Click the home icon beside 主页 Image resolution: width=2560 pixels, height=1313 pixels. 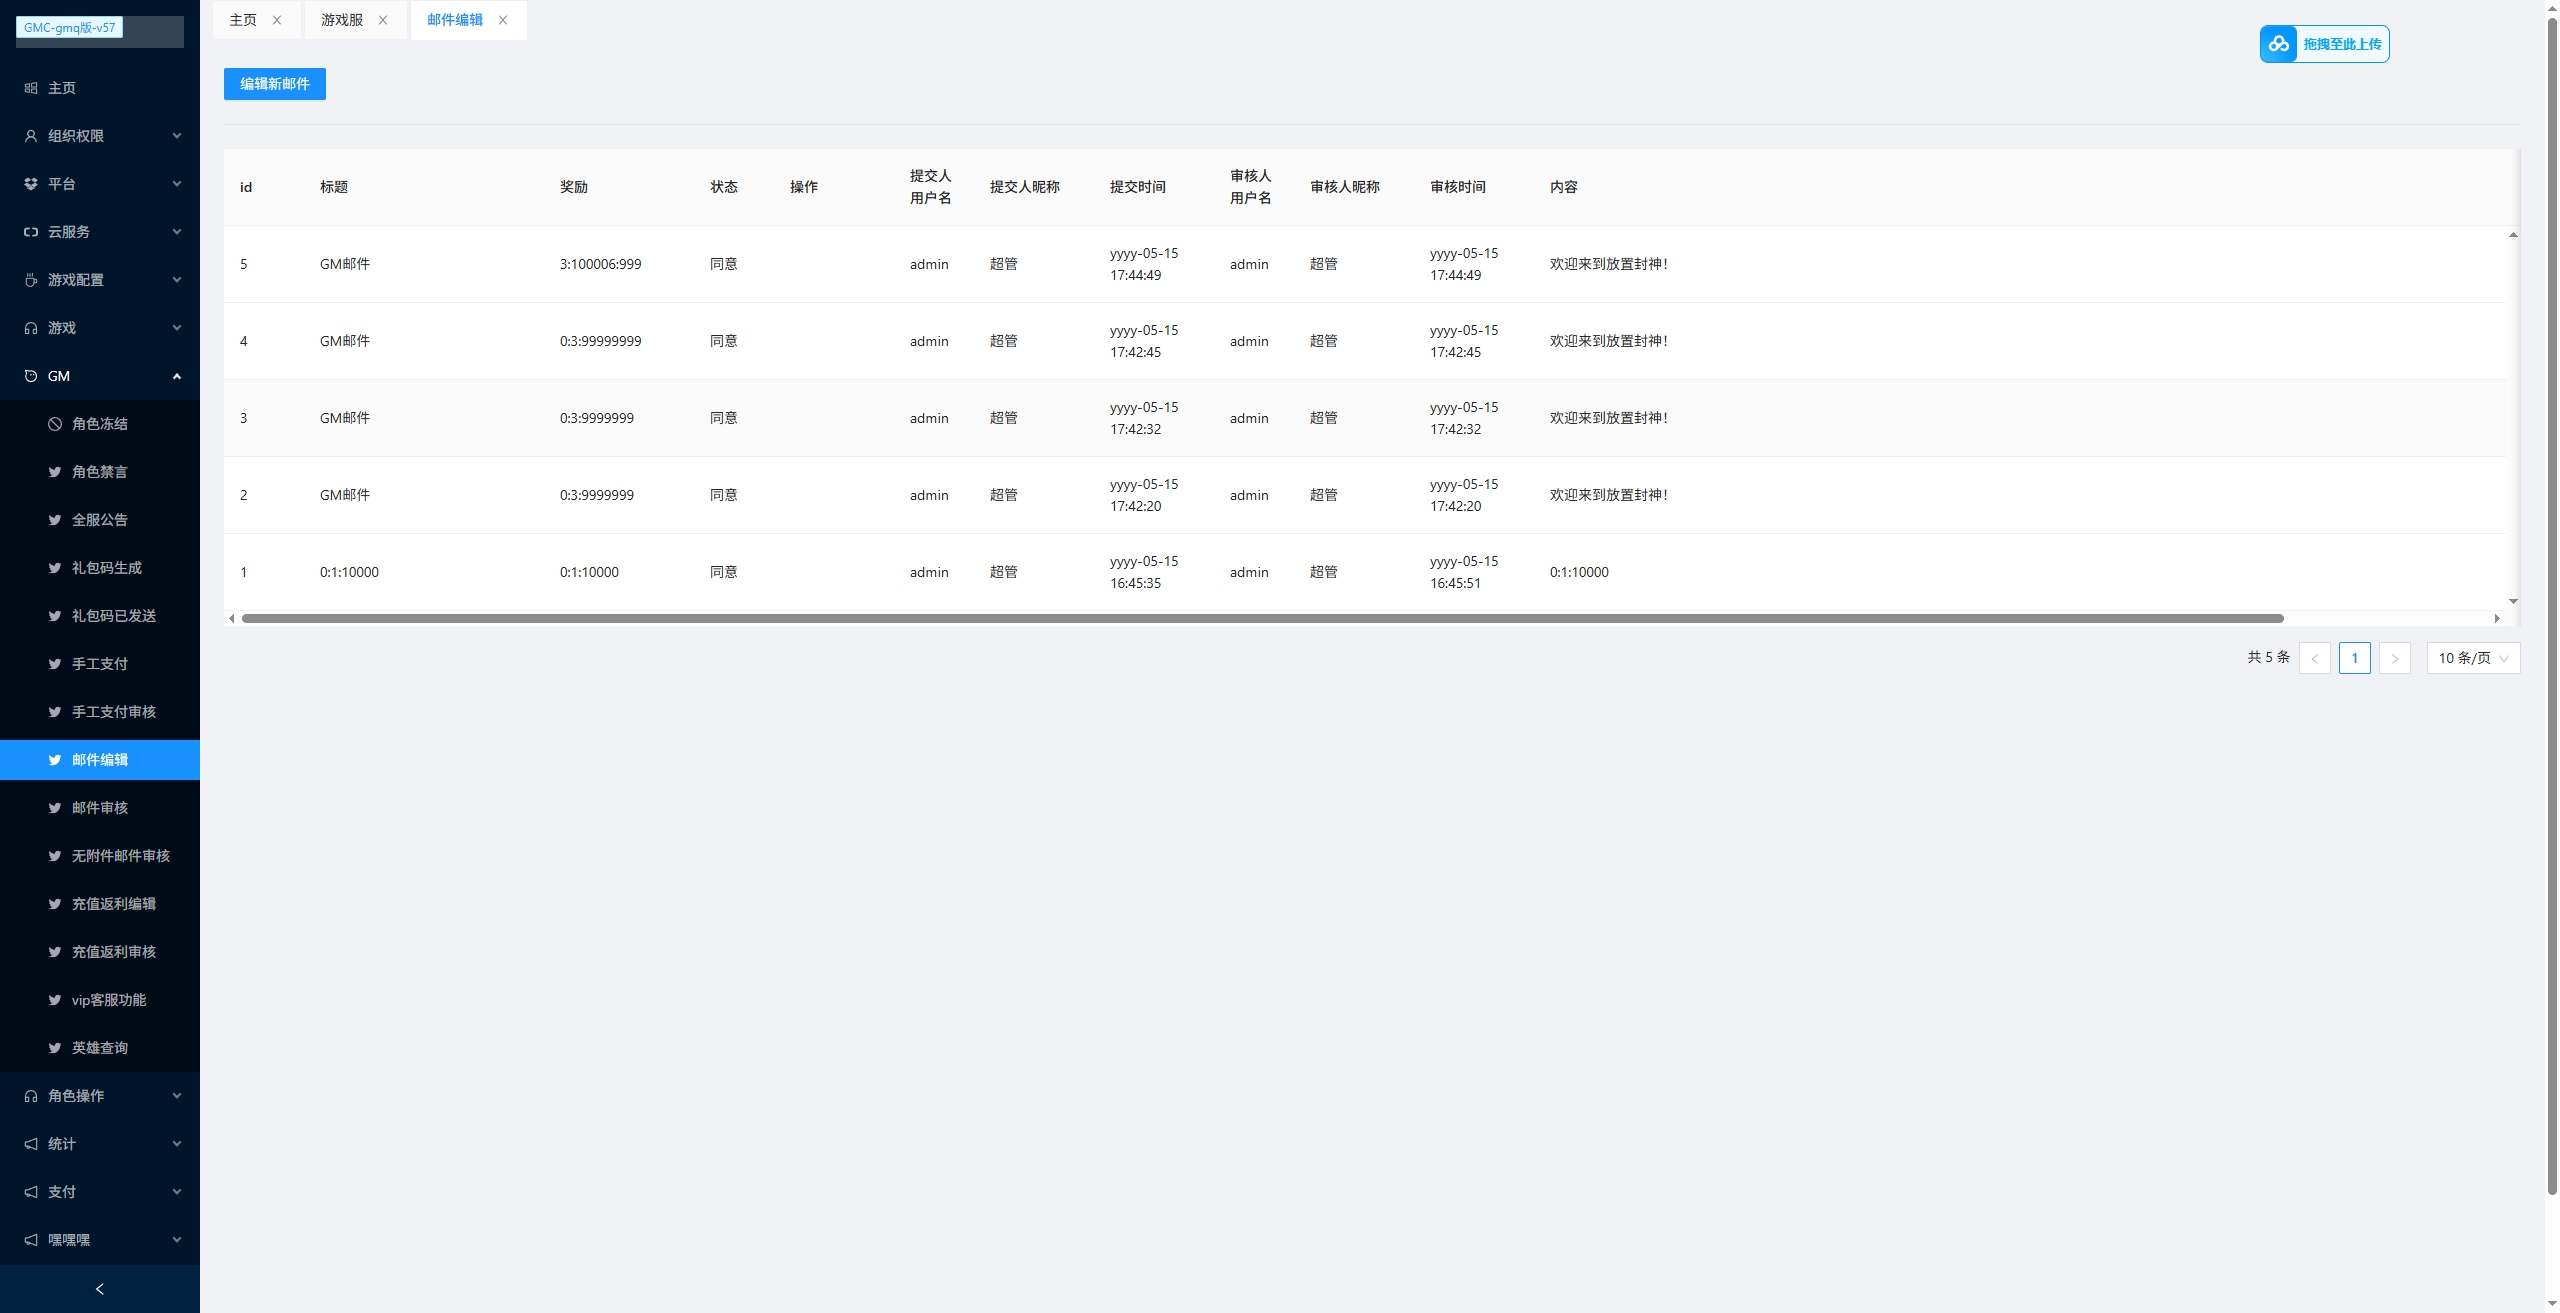pos(31,88)
